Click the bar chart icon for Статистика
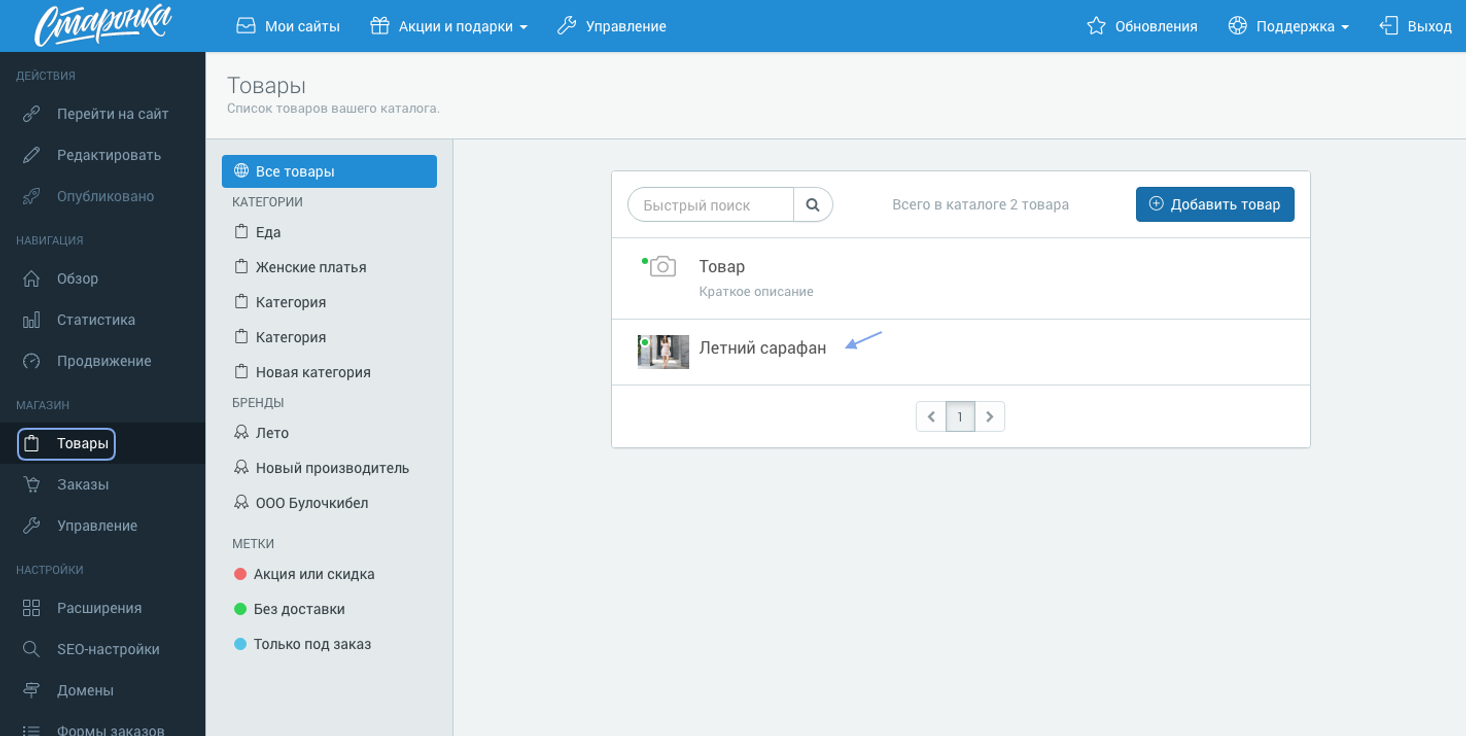Image resolution: width=1466 pixels, height=736 pixels. [x=32, y=320]
